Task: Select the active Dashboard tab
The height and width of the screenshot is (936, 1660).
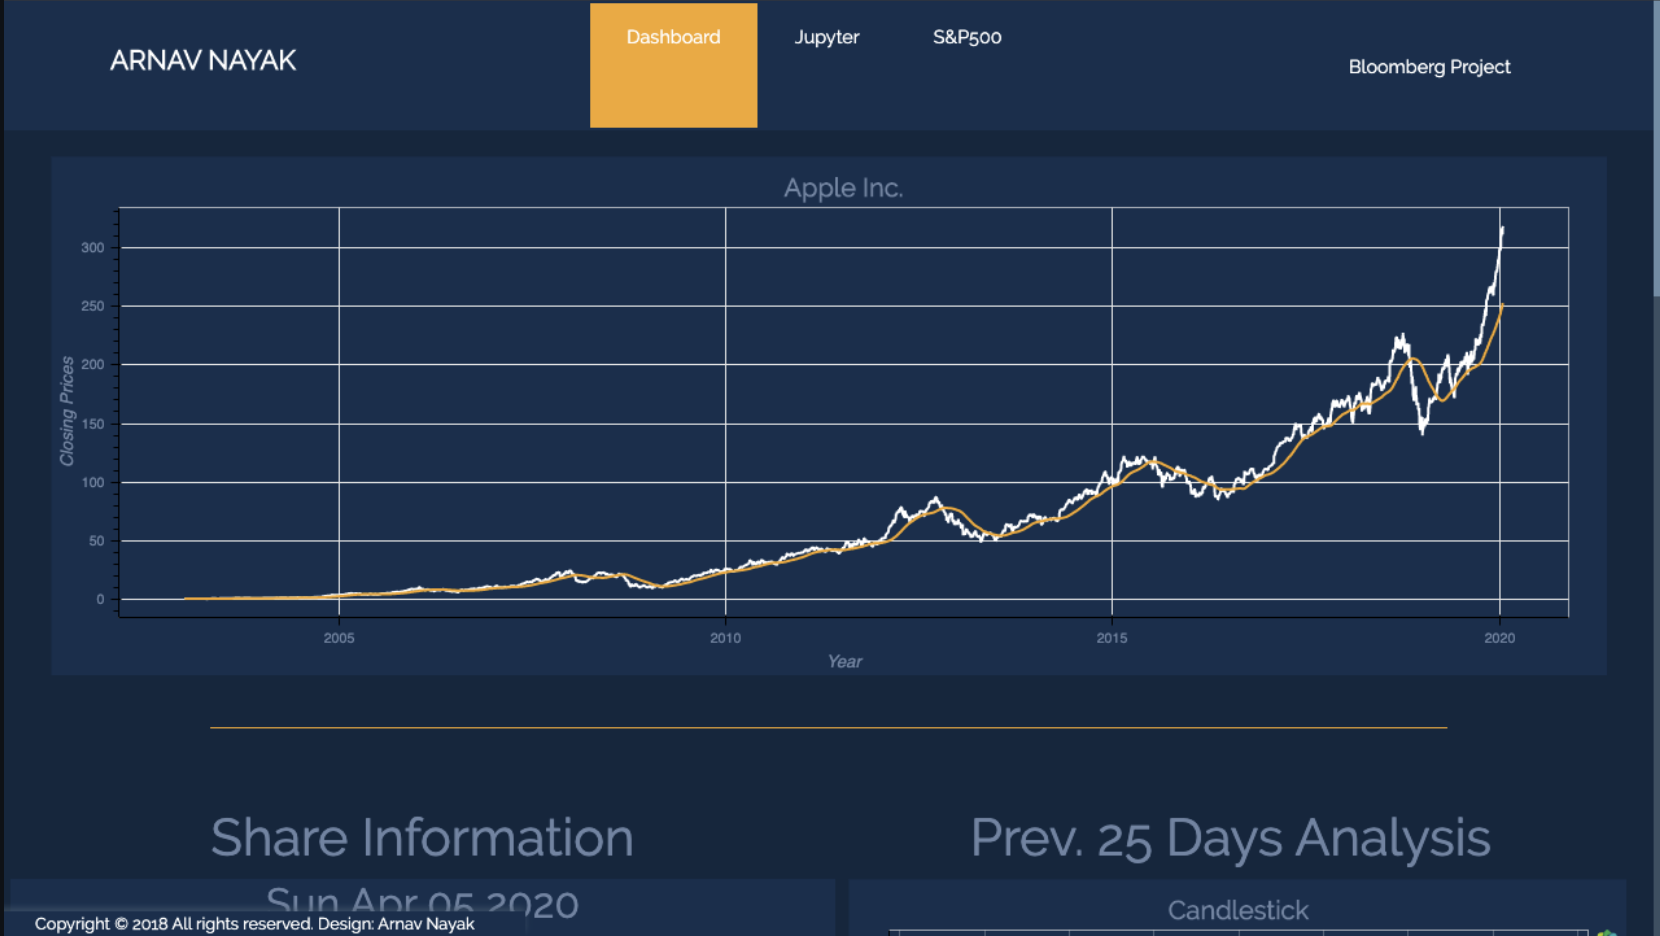Action: pos(673,37)
